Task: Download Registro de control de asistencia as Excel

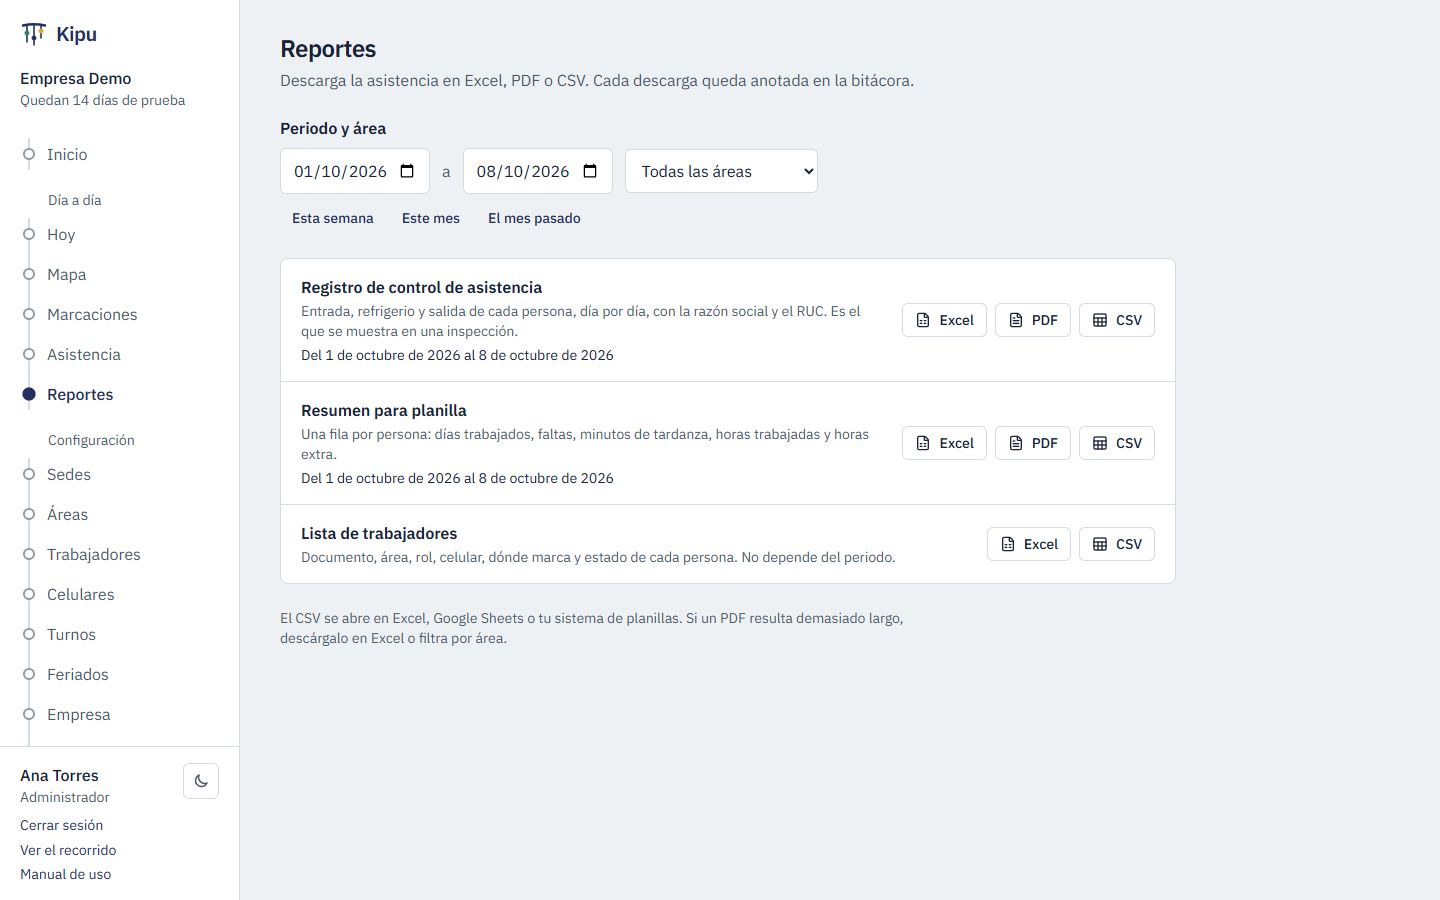Action: pyautogui.click(x=944, y=320)
